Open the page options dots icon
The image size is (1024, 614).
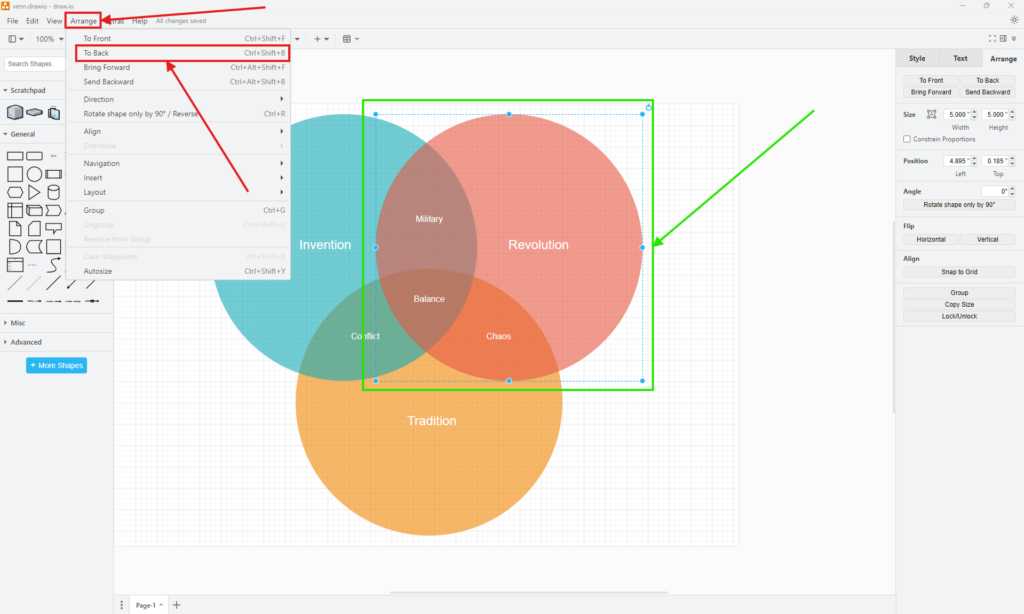click(x=121, y=605)
